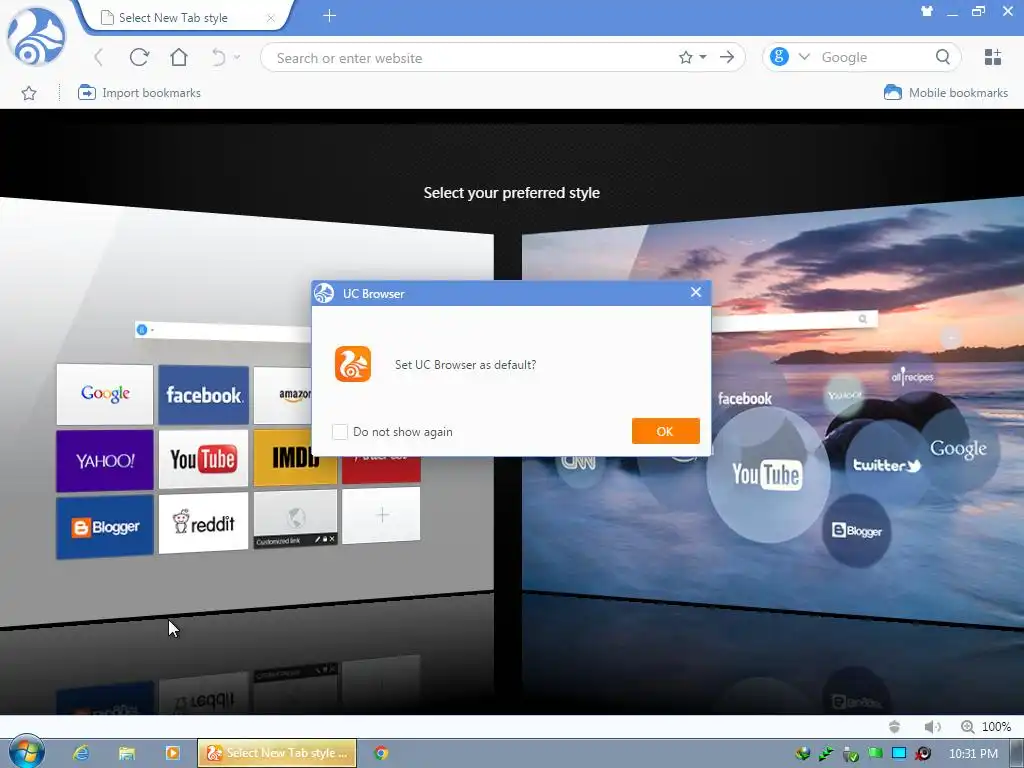Click the facebook bubble in seascape preview

pos(745,398)
